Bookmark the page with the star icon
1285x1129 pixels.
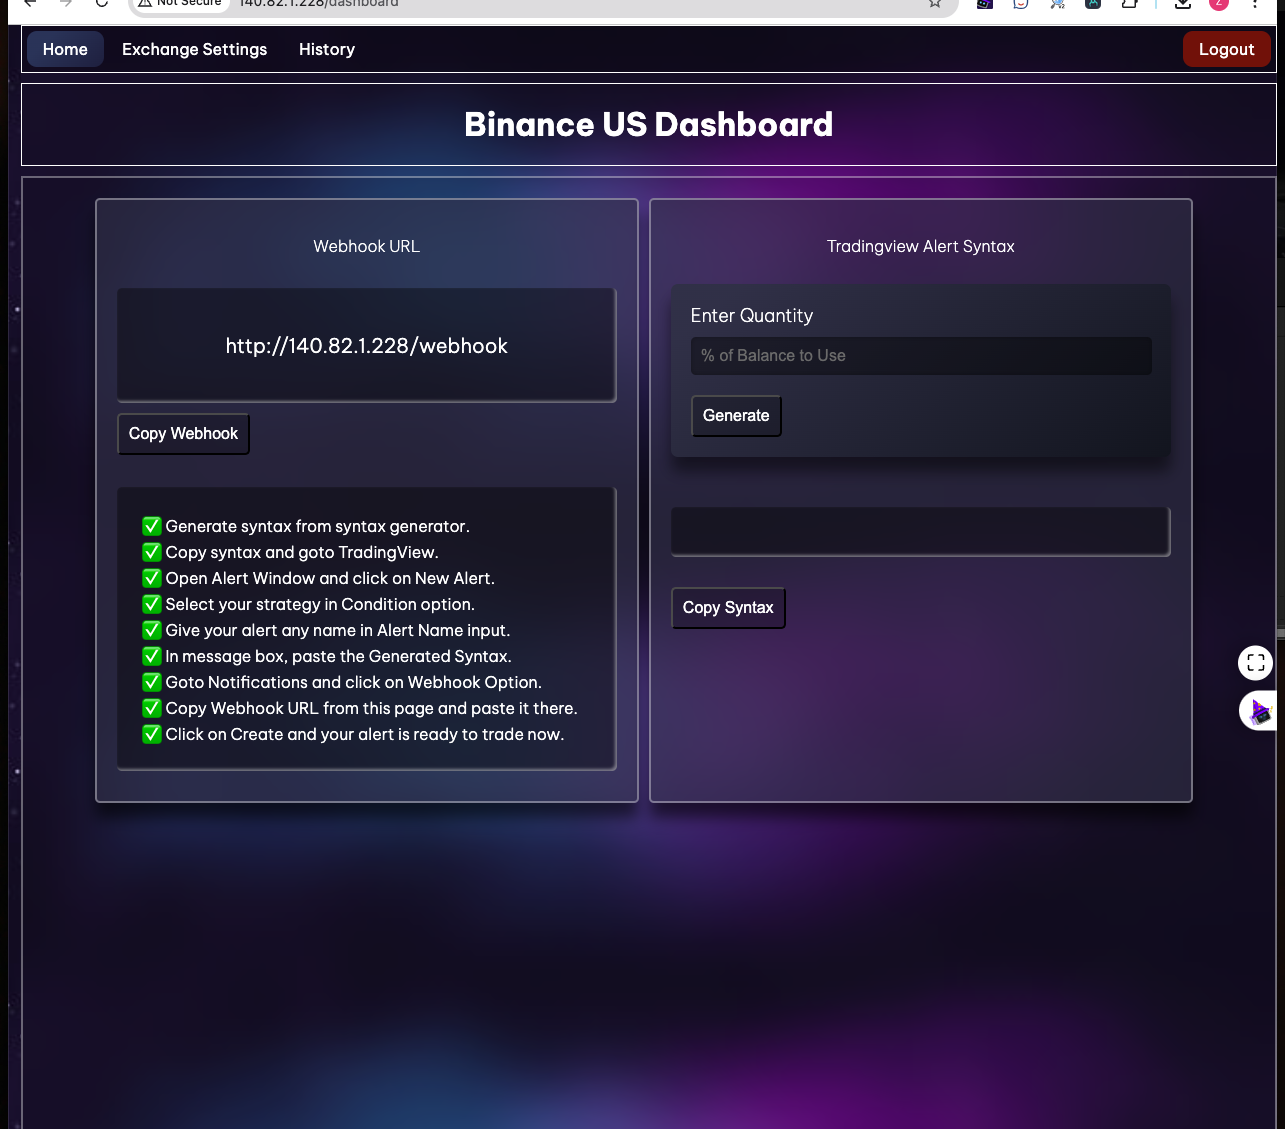934,5
